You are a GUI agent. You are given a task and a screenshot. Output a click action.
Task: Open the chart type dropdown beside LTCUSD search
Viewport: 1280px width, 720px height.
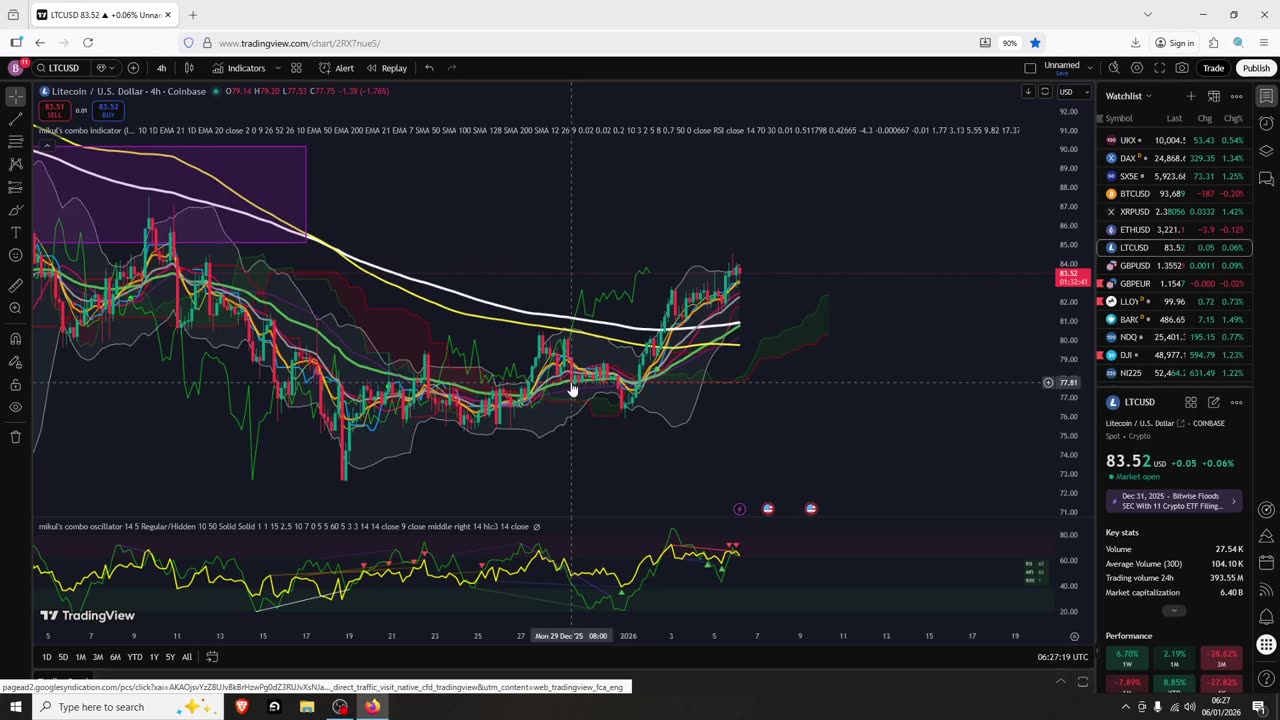(105, 68)
